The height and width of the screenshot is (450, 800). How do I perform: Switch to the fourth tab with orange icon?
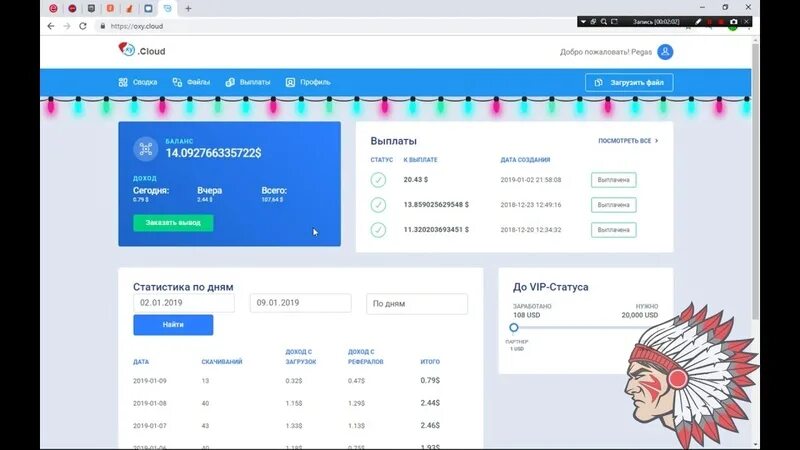pyautogui.click(x=110, y=8)
